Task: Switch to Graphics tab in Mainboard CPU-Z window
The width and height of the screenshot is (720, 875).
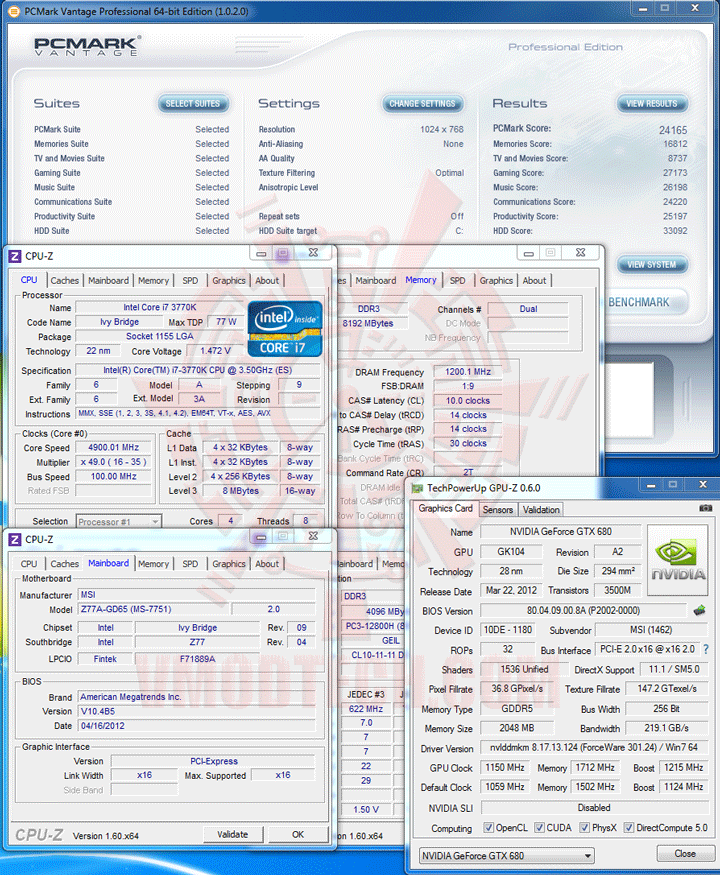Action: click(228, 564)
